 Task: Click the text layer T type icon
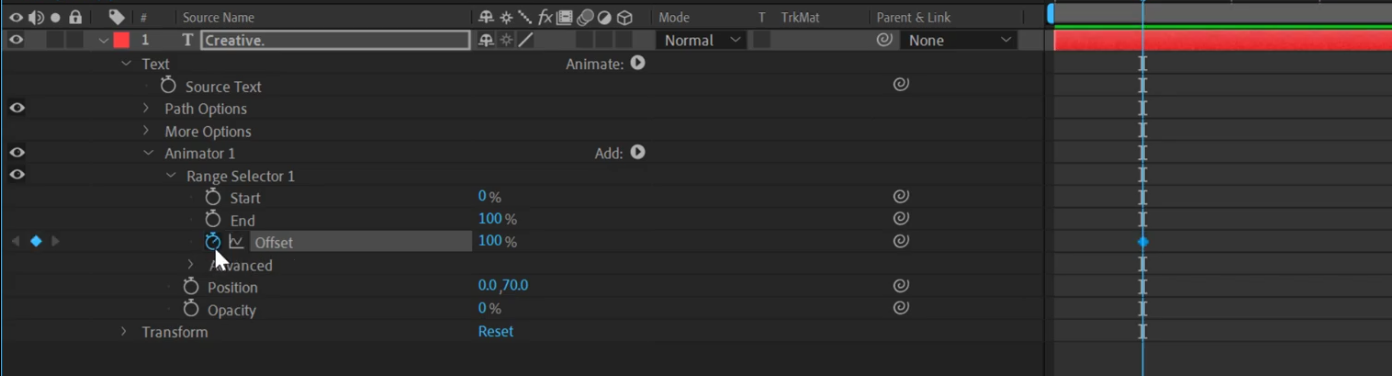click(187, 40)
